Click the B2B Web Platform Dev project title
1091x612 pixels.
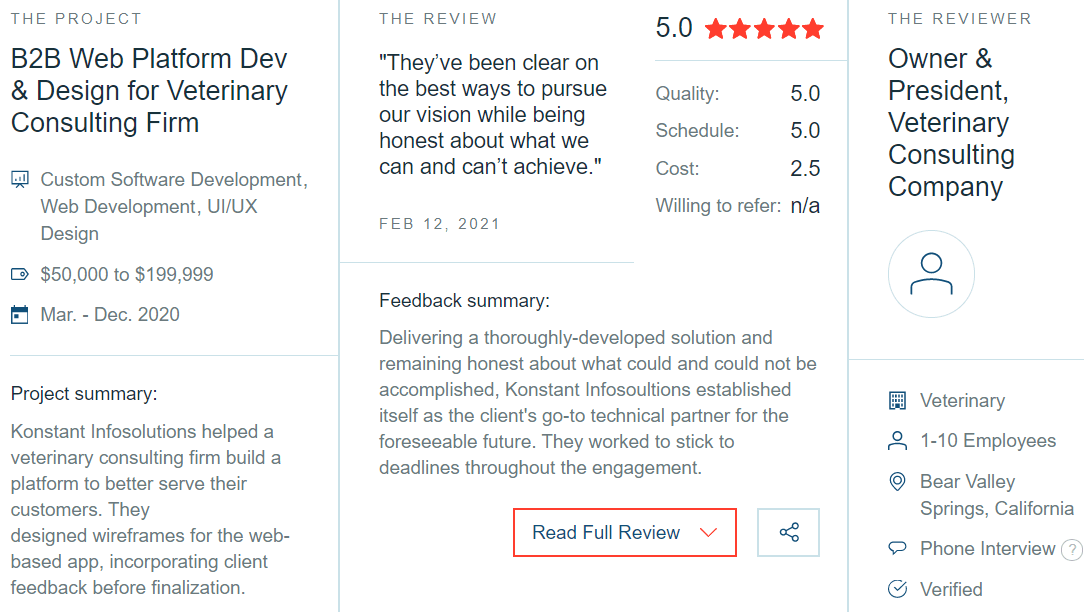point(150,90)
